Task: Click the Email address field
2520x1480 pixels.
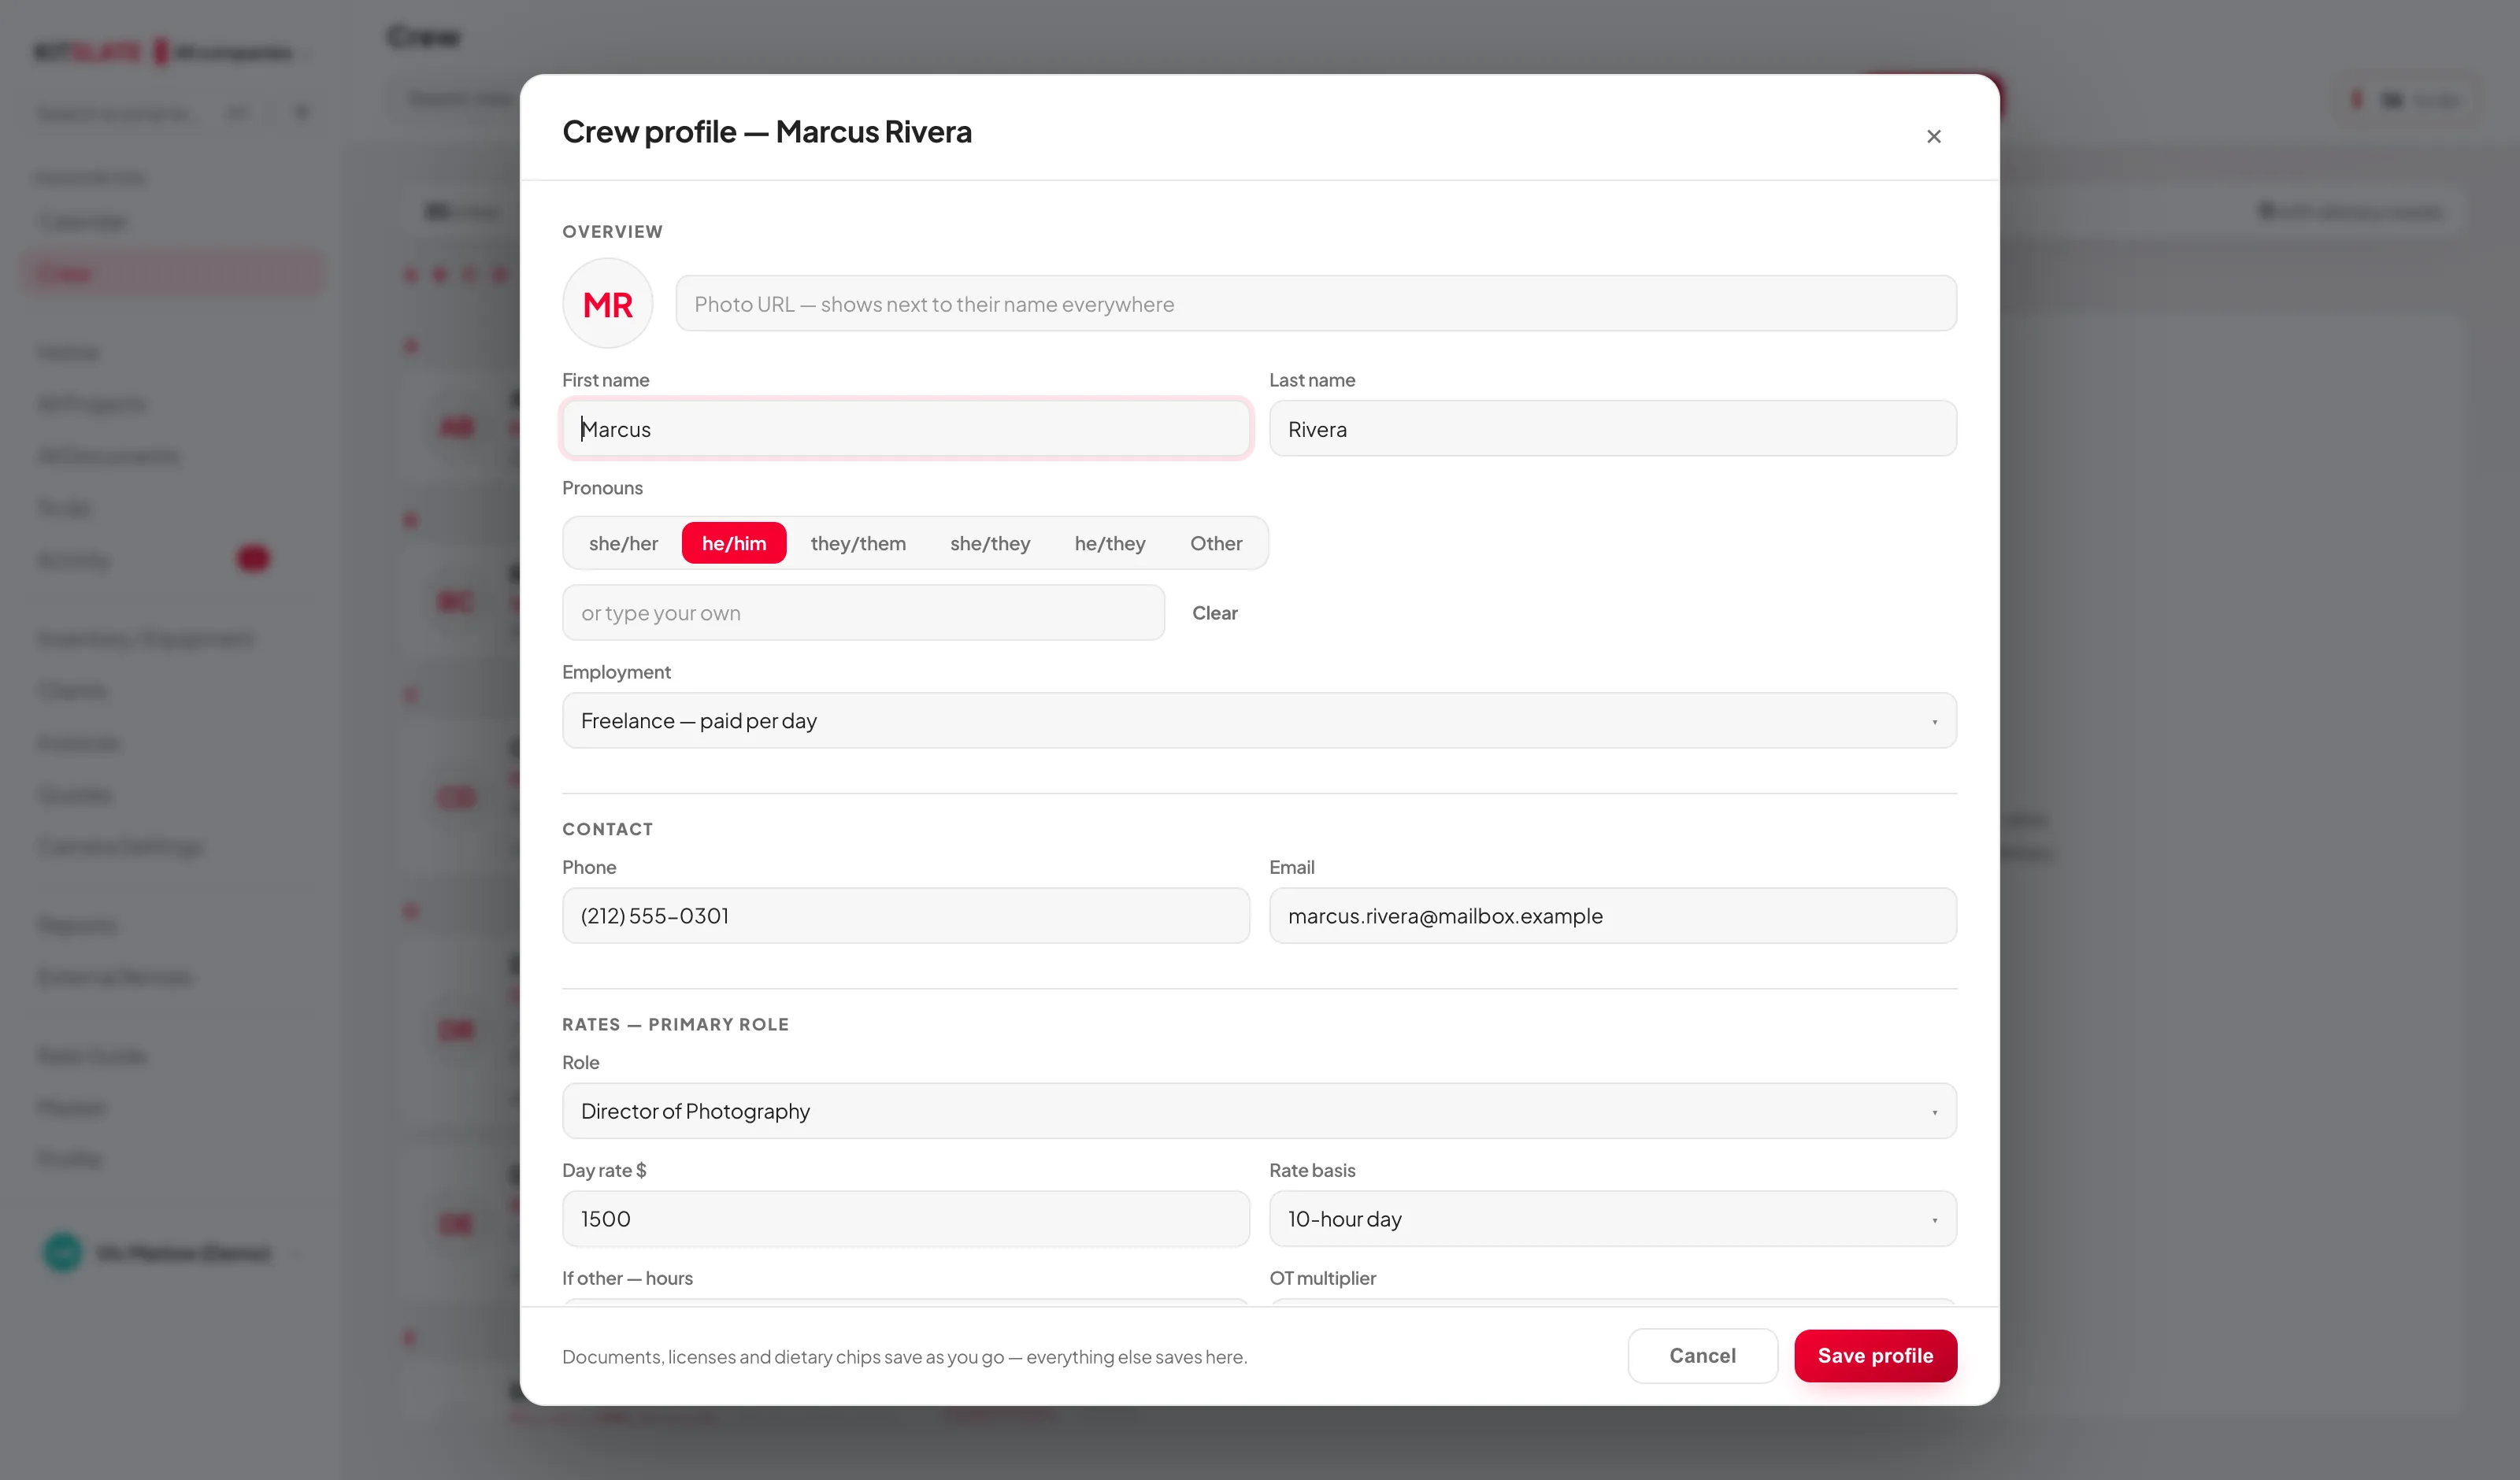Action: [1612, 916]
